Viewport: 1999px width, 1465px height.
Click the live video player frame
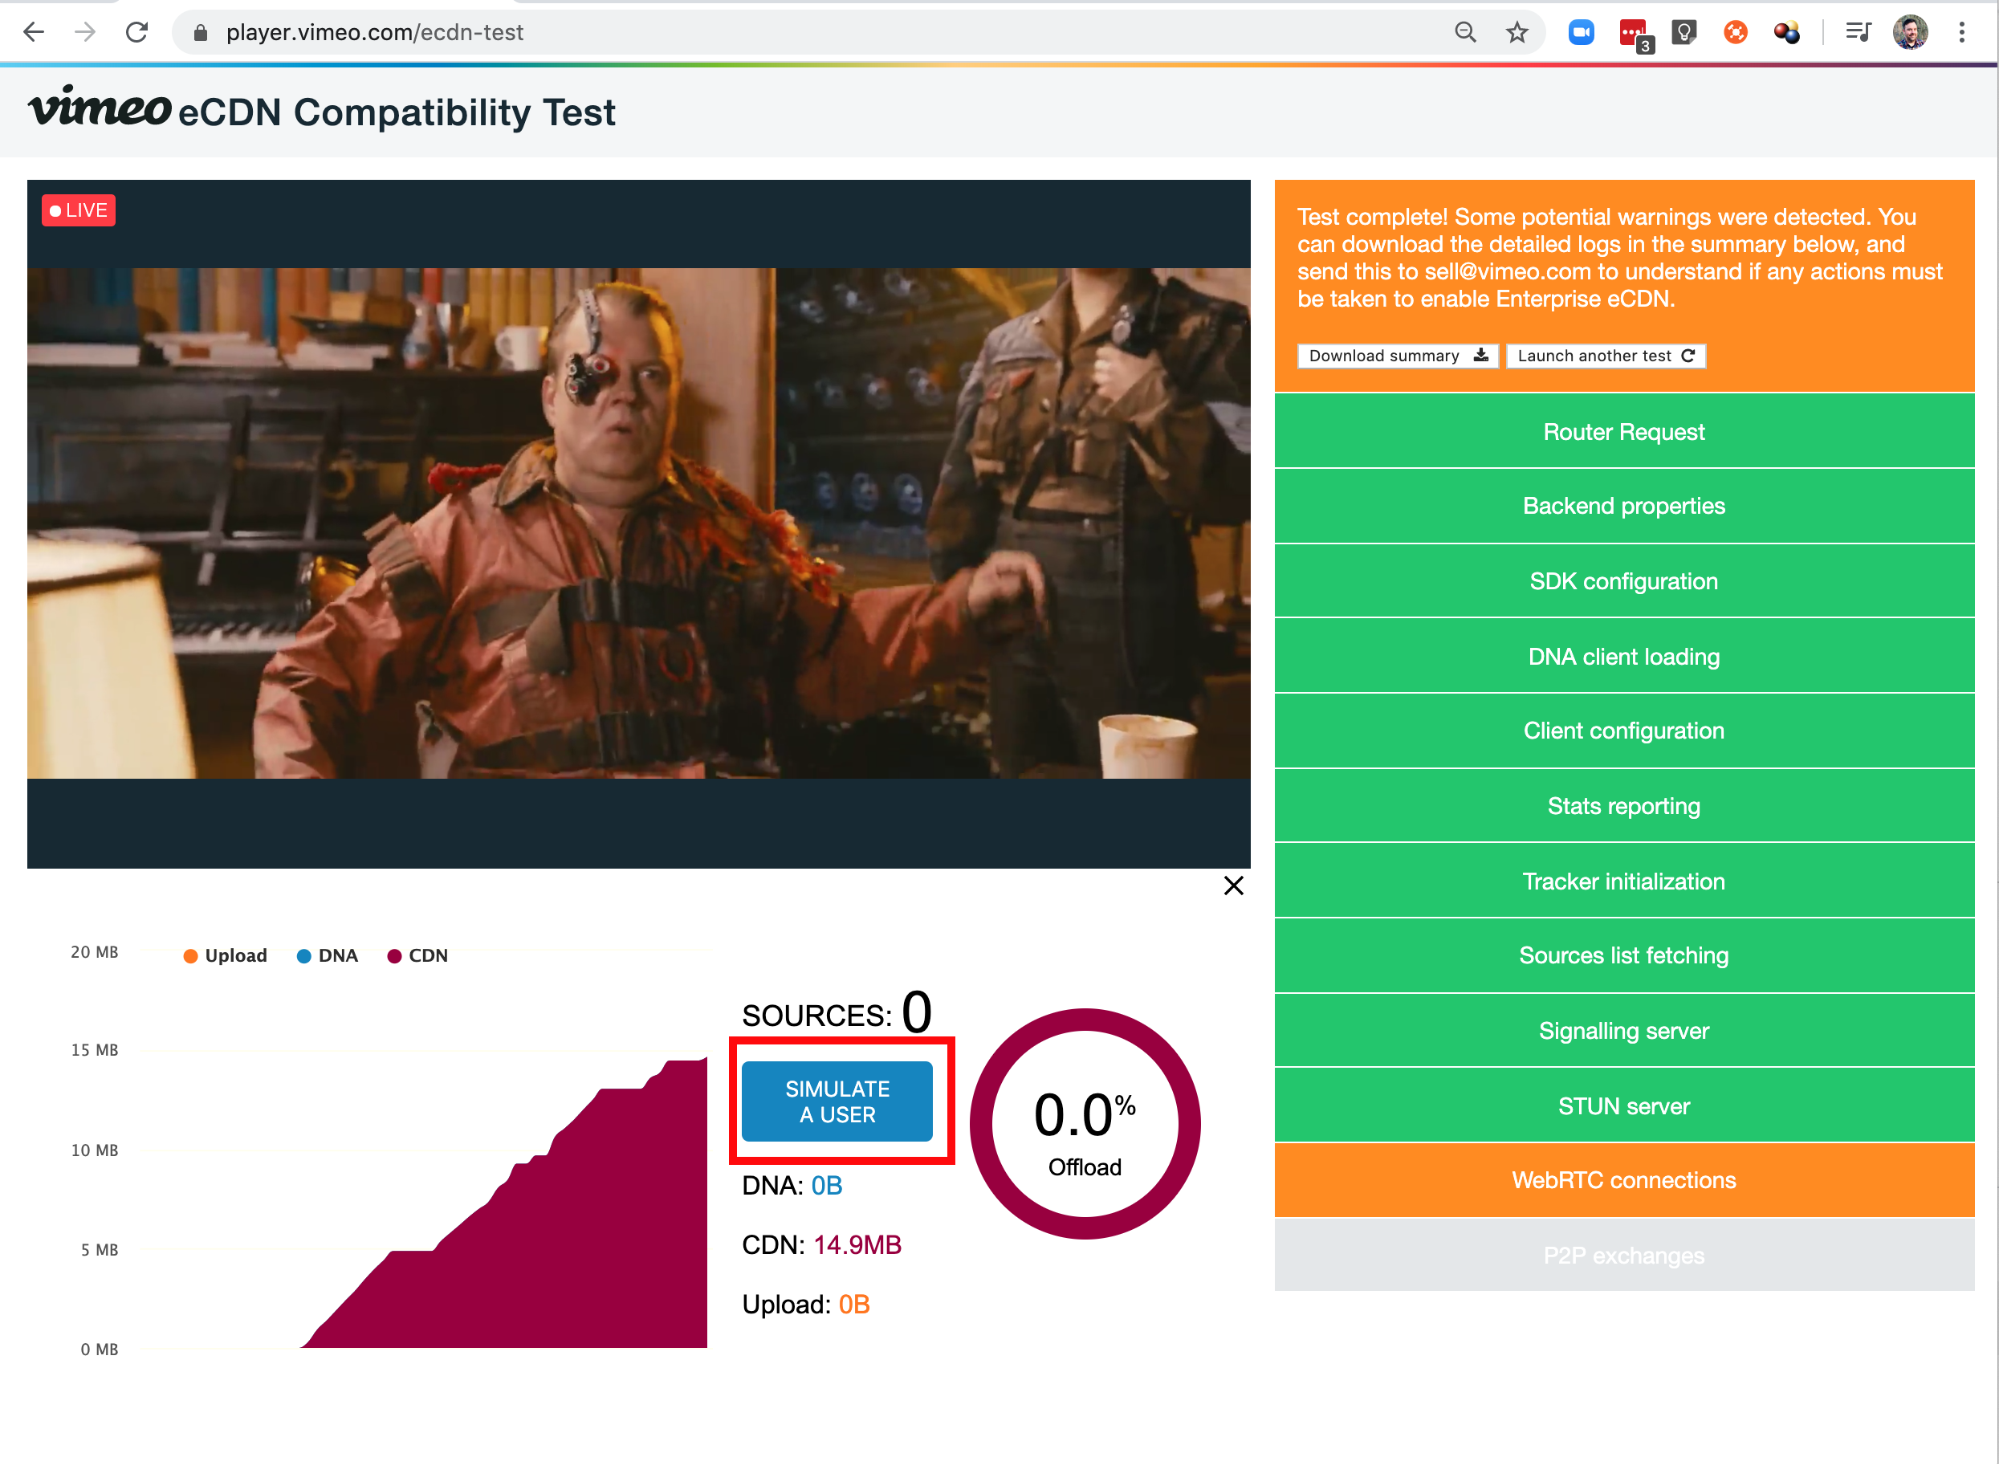(x=638, y=523)
